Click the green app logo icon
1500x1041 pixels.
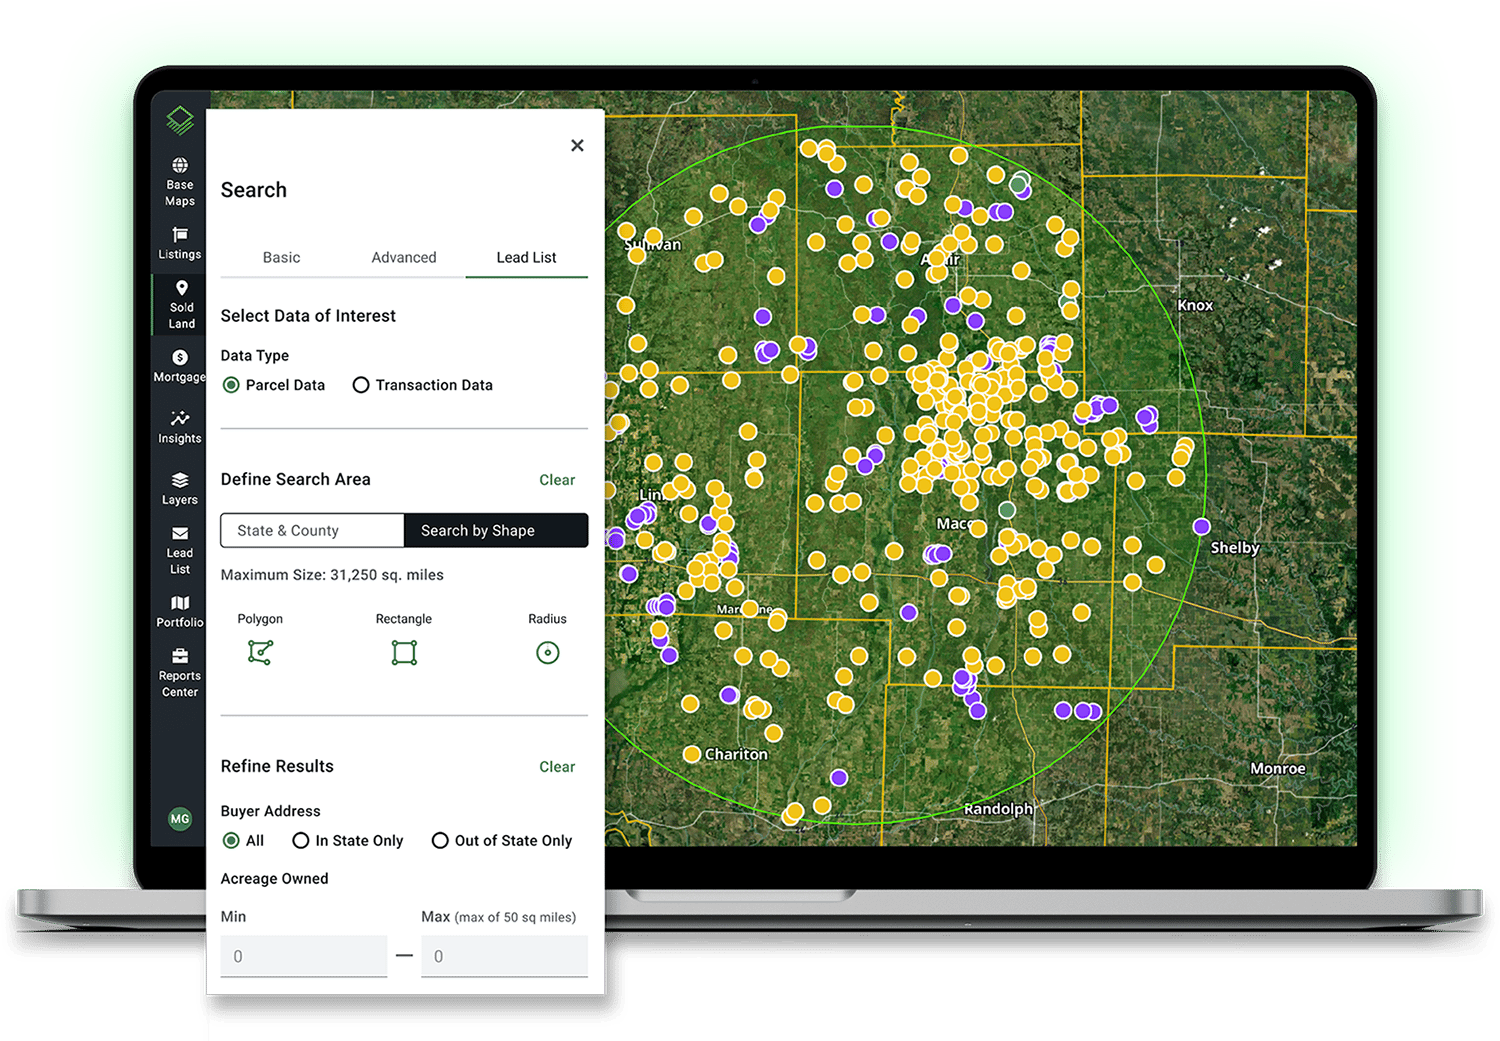pos(180,120)
